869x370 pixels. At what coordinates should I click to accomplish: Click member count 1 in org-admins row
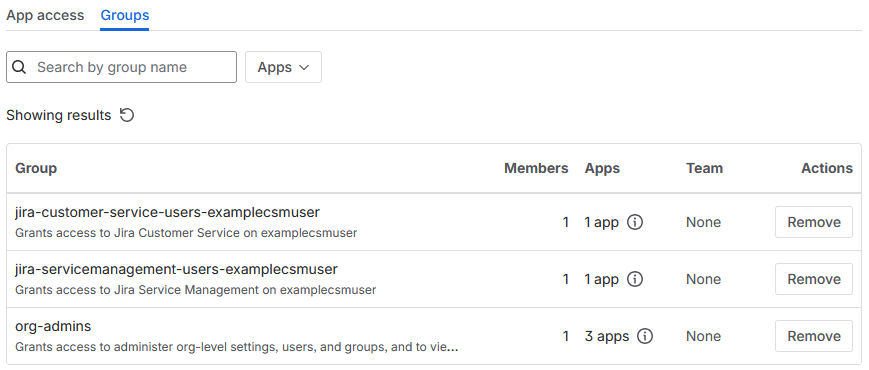[565, 336]
